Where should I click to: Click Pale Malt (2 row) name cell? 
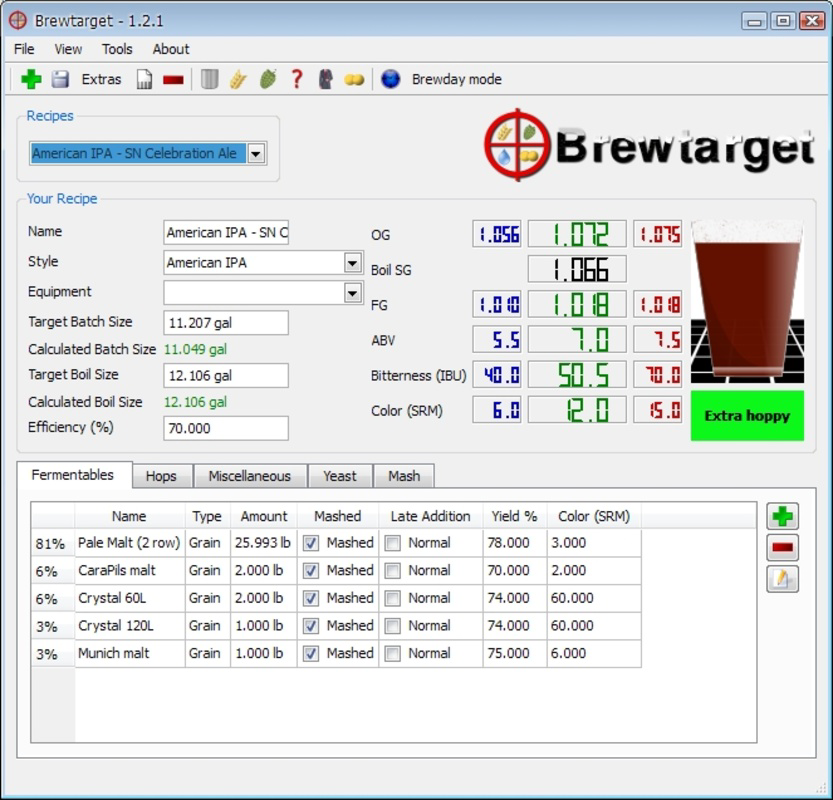click(130, 543)
